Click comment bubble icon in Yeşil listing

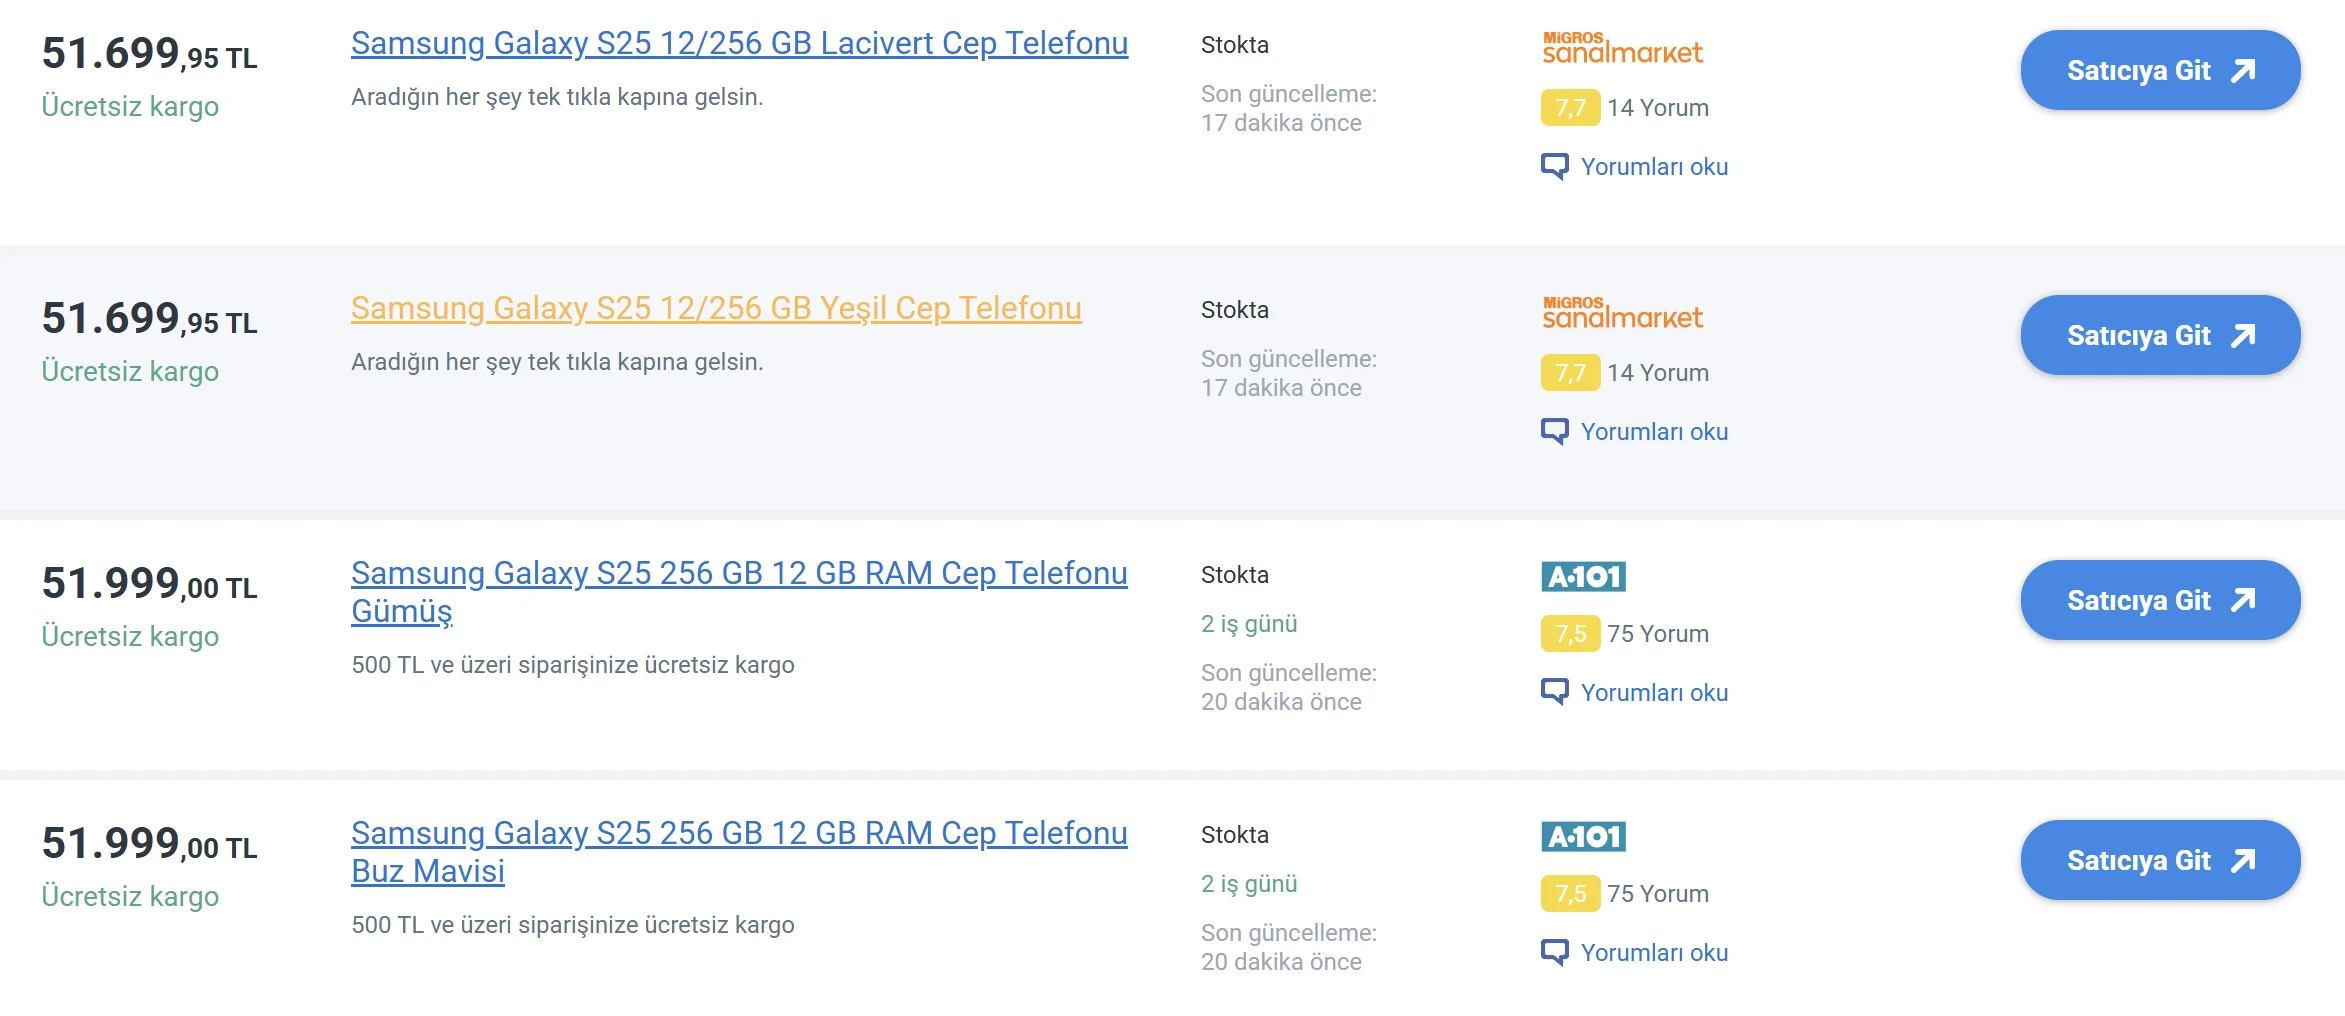1554,431
